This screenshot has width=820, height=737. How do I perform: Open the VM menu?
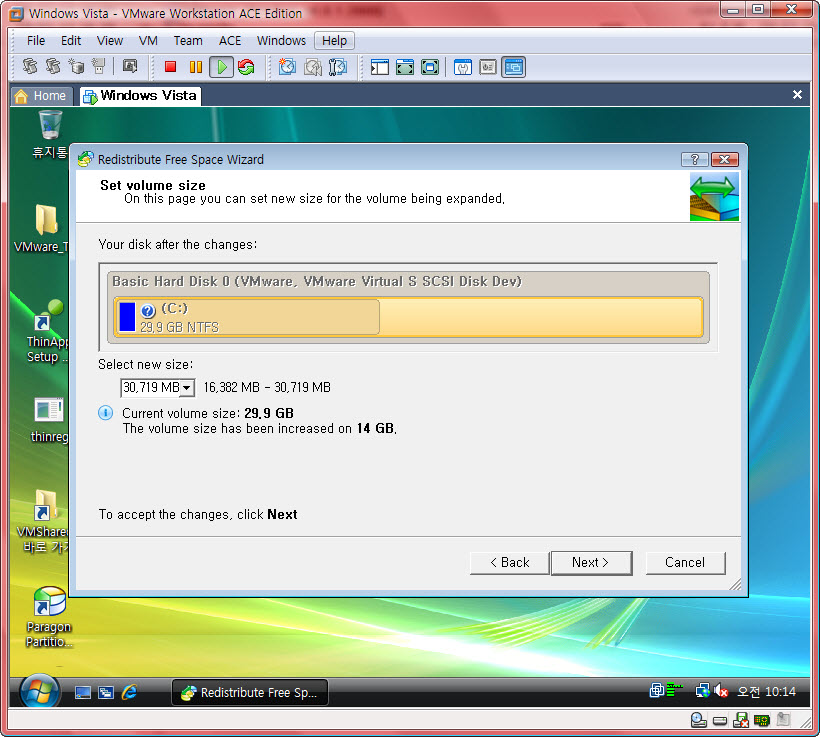click(x=148, y=41)
